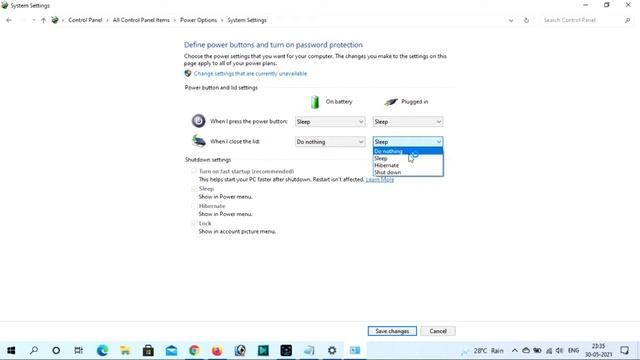Open close lid On battery dropdown

tap(330, 142)
